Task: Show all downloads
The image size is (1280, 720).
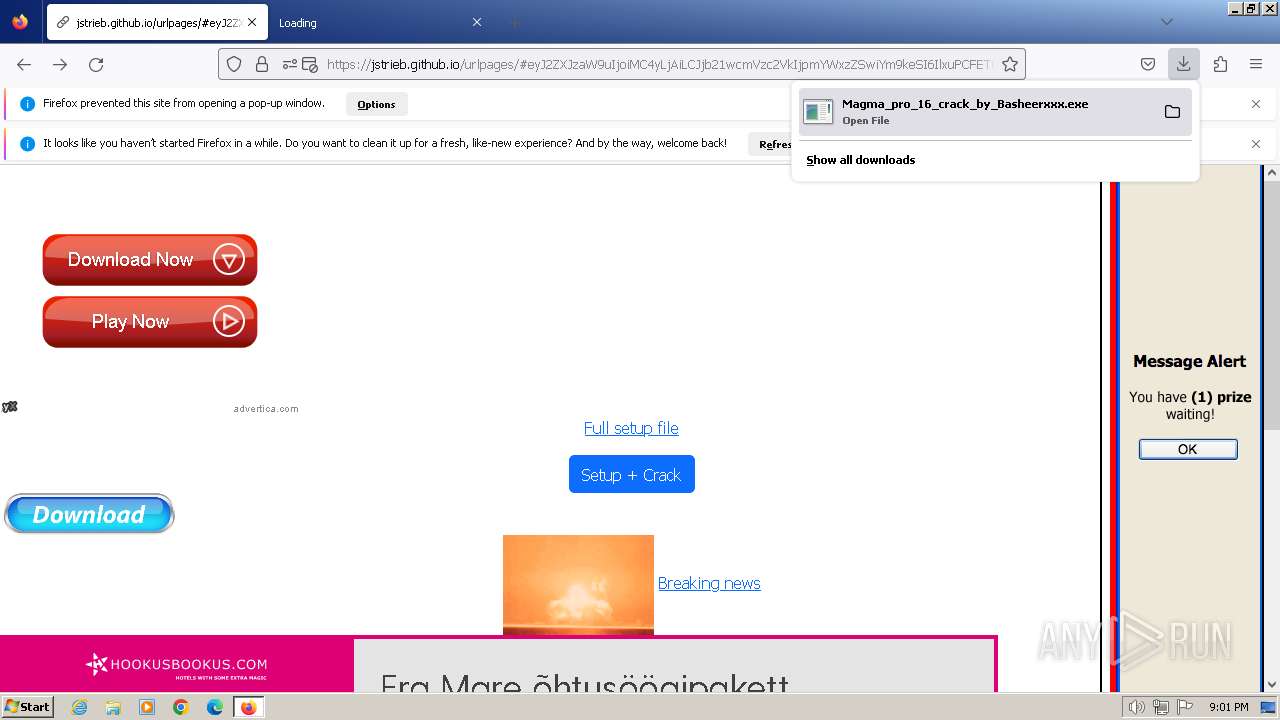Action: coord(860,160)
